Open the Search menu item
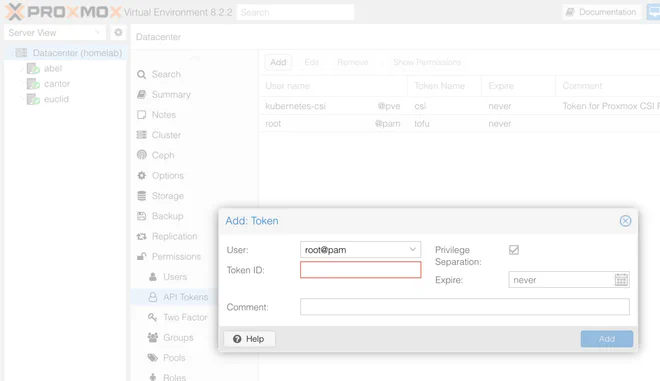 click(x=166, y=75)
